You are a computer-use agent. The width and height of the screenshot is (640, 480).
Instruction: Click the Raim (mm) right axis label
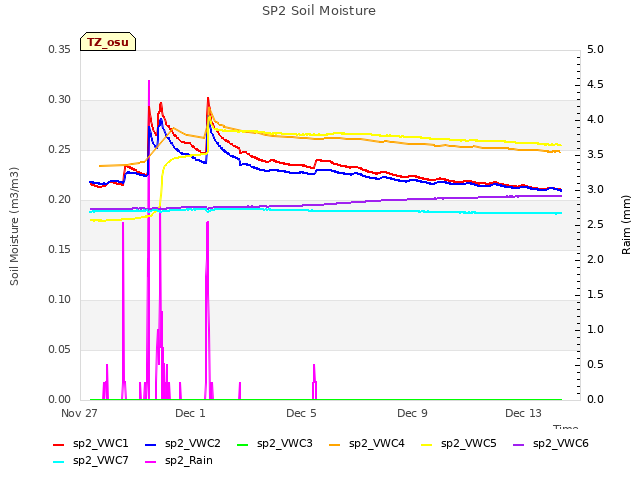point(626,225)
